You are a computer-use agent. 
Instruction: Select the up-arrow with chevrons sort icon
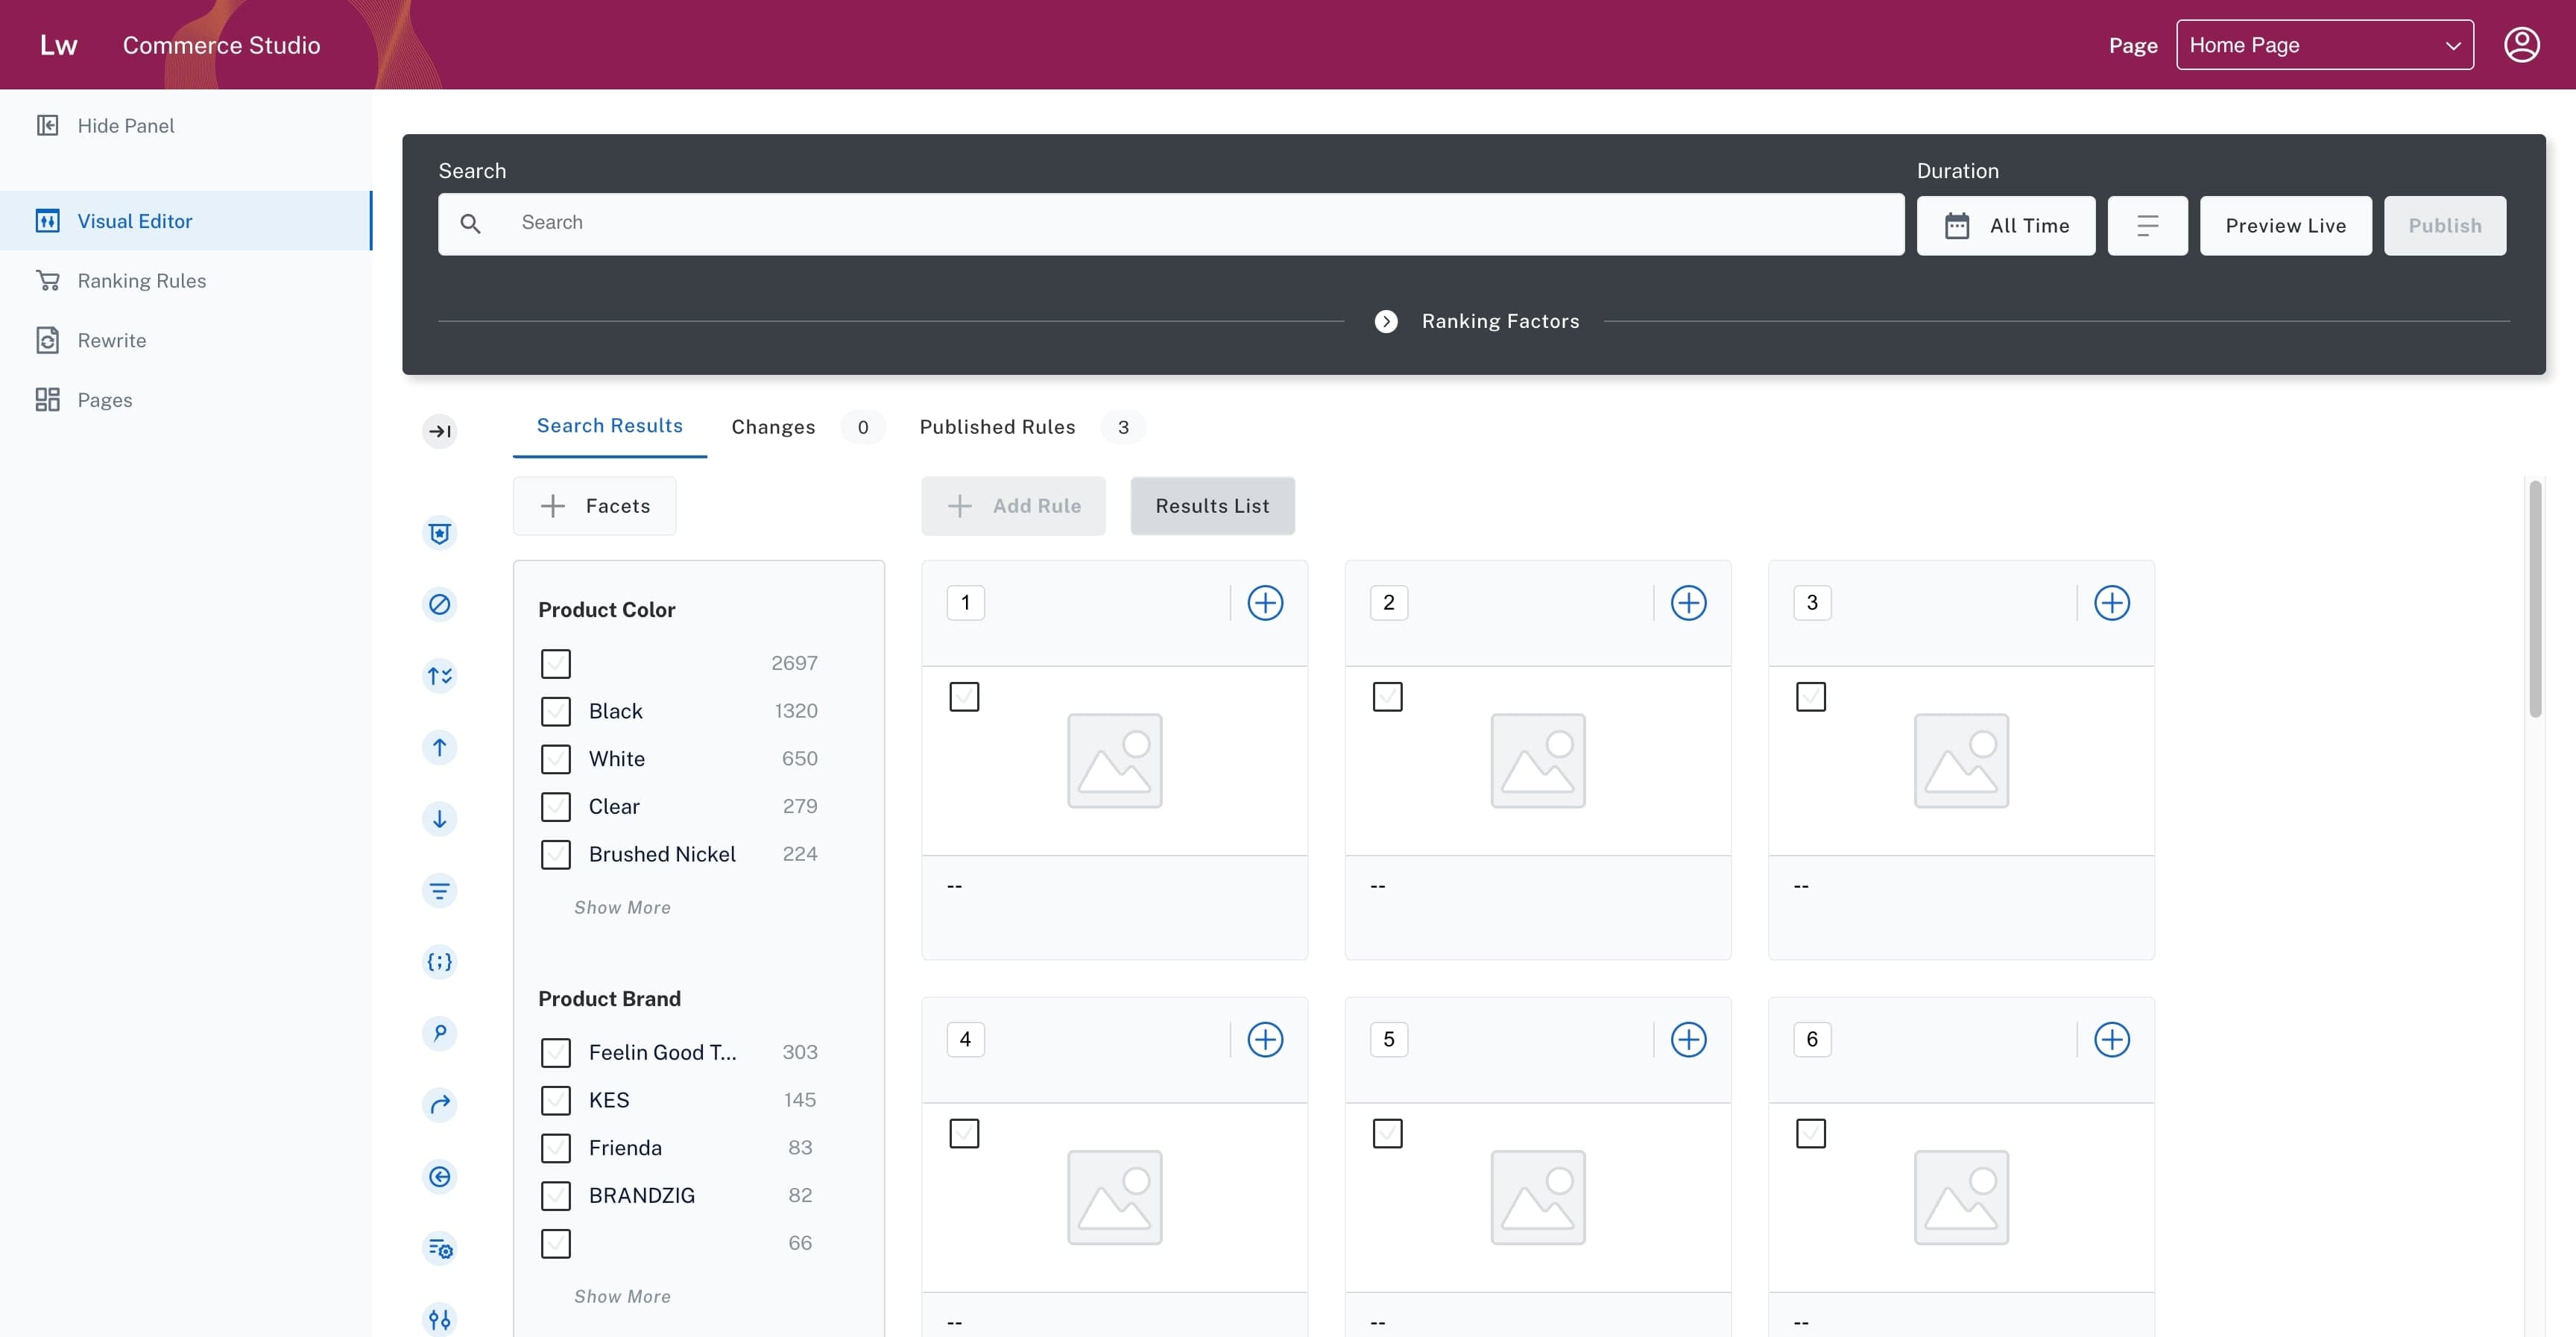pos(439,676)
